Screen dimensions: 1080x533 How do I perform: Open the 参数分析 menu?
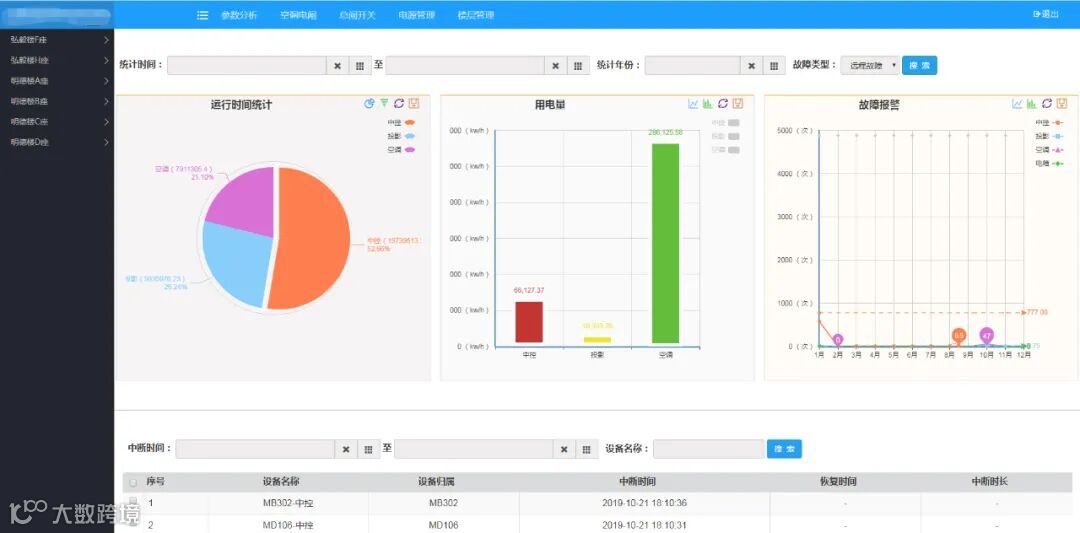coord(238,15)
